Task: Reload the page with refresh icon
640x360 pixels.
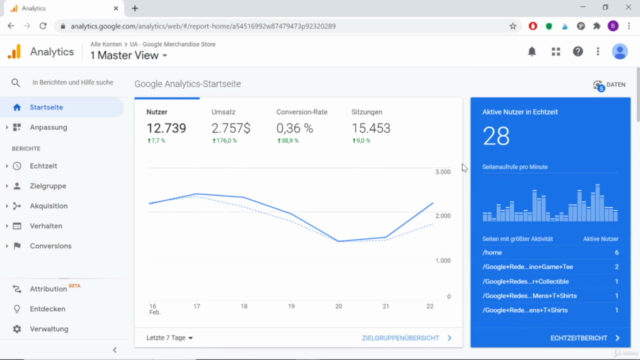Action: pos(43,26)
